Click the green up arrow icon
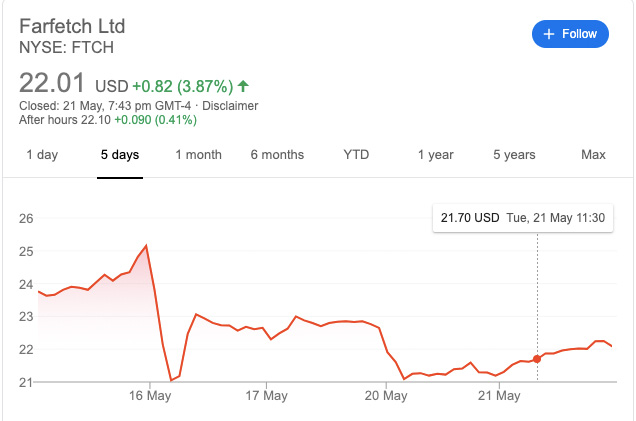 243,85
